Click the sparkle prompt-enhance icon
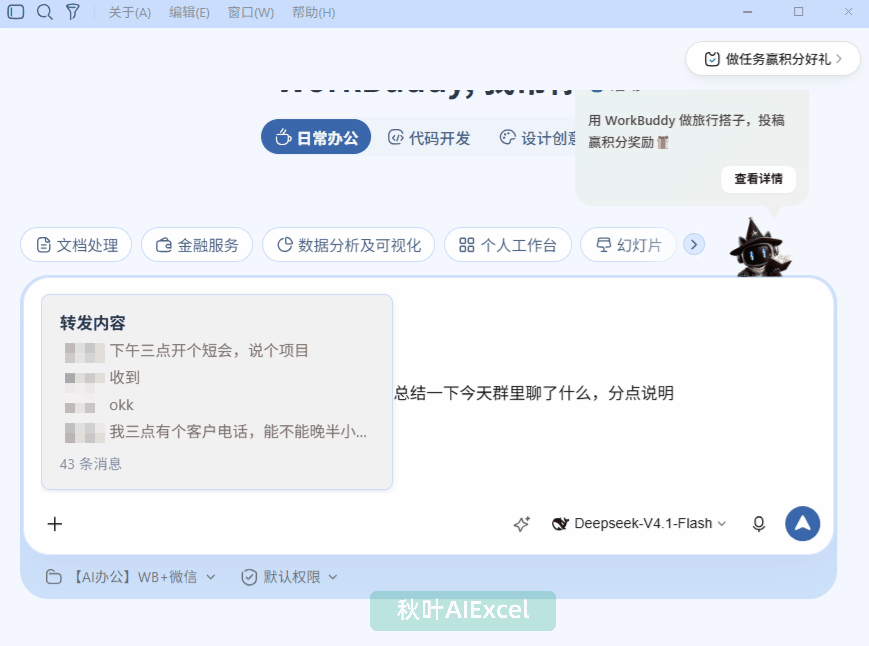 (522, 524)
